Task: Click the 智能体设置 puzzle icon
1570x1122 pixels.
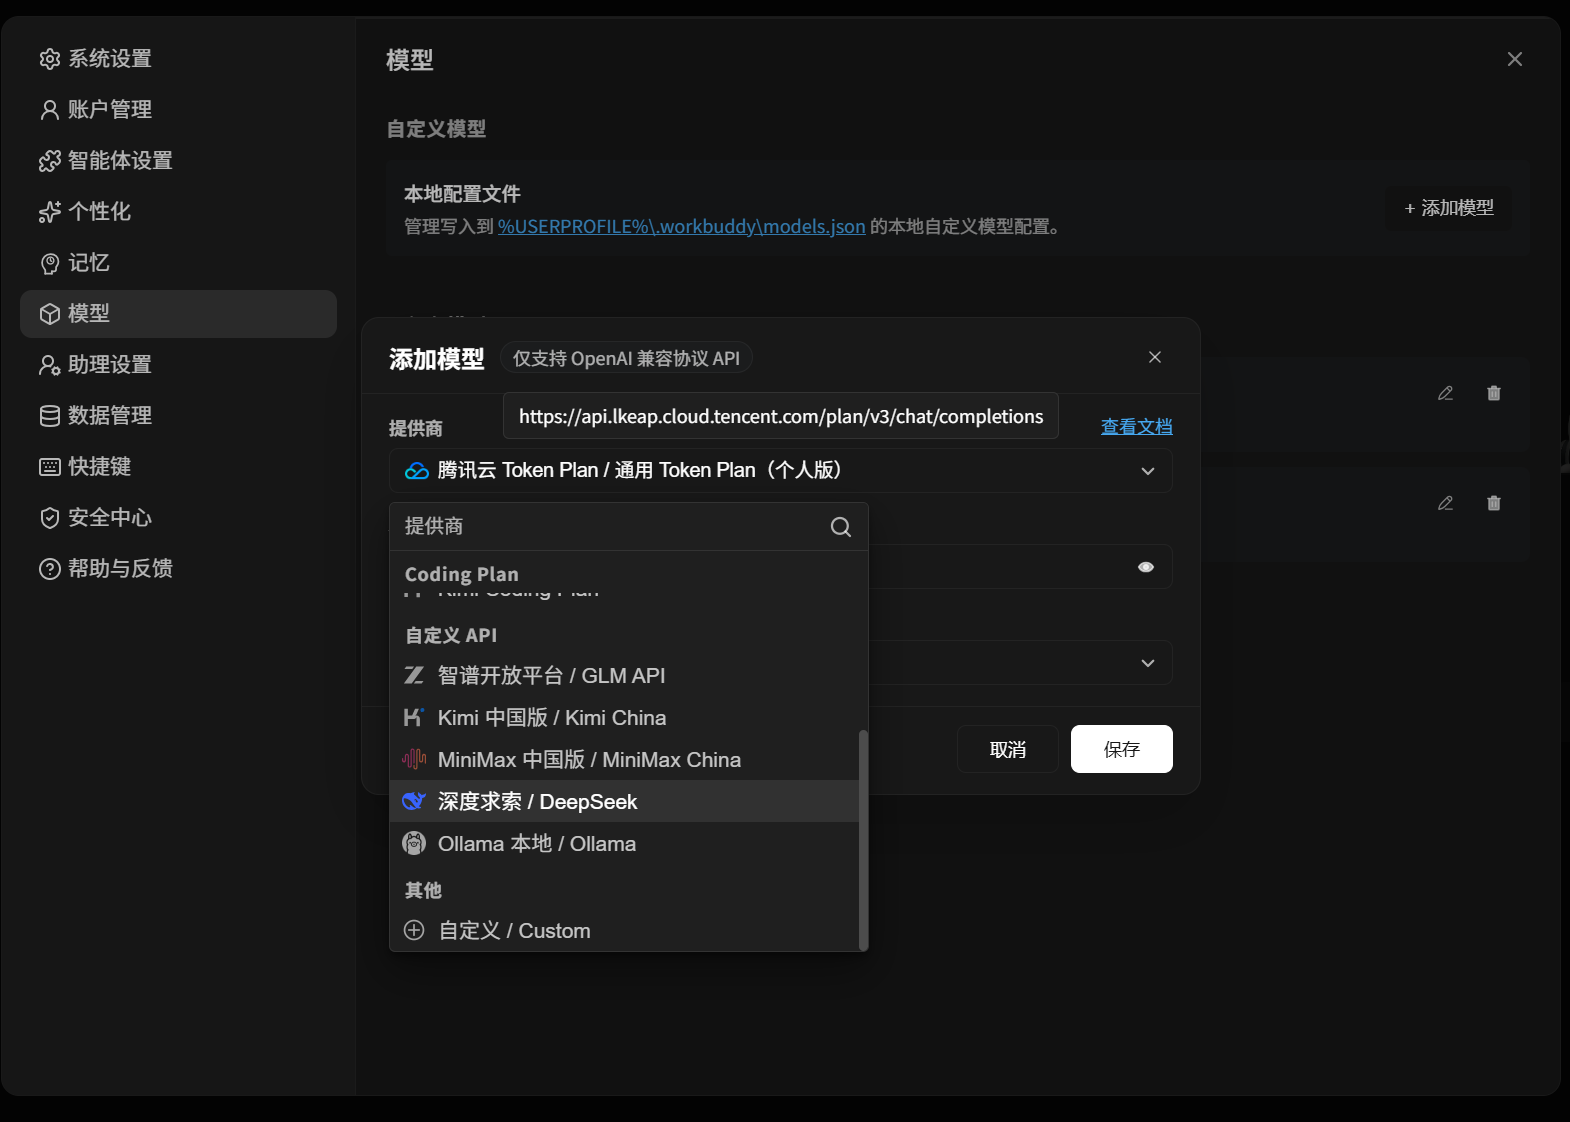Action: point(50,161)
